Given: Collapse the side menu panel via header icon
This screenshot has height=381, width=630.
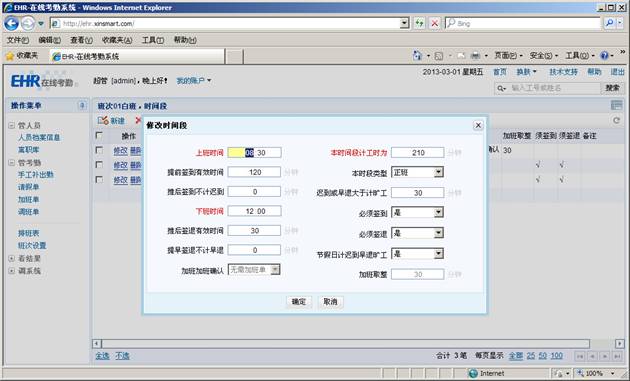Looking at the screenshot, I should point(82,106).
